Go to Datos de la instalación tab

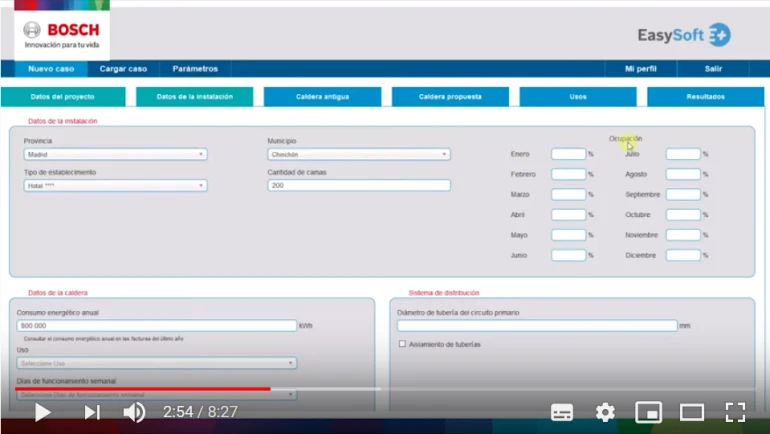194,97
